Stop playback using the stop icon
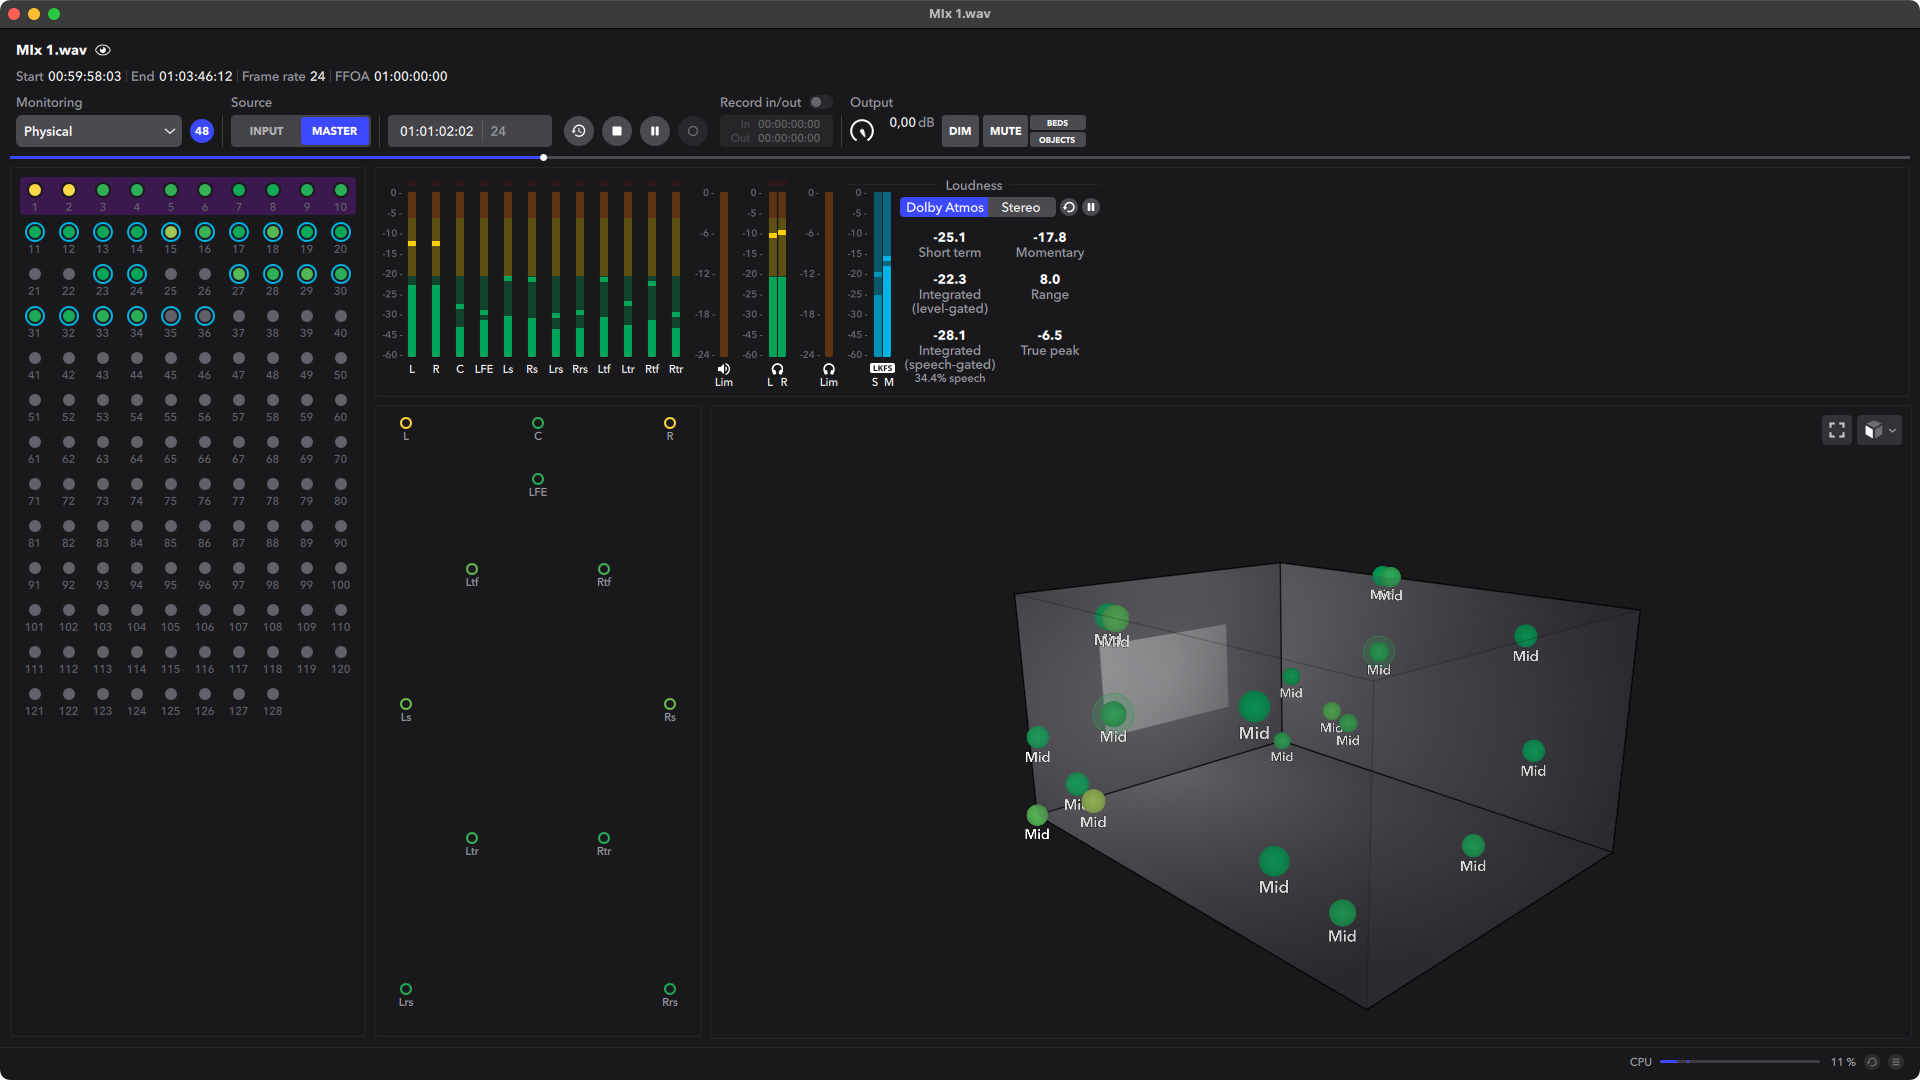Screen dimensions: 1920x1080 click(617, 130)
